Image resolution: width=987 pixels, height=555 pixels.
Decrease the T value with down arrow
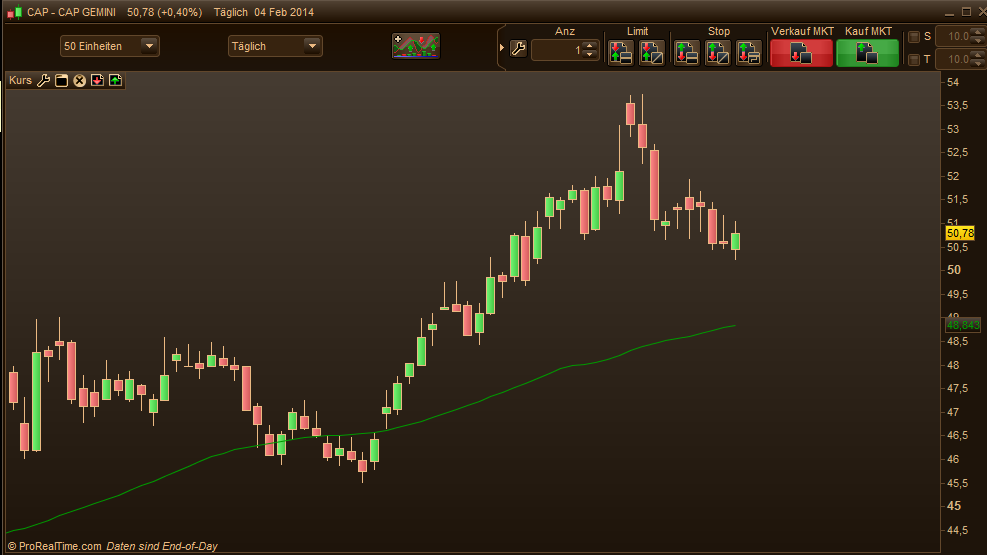(x=978, y=64)
